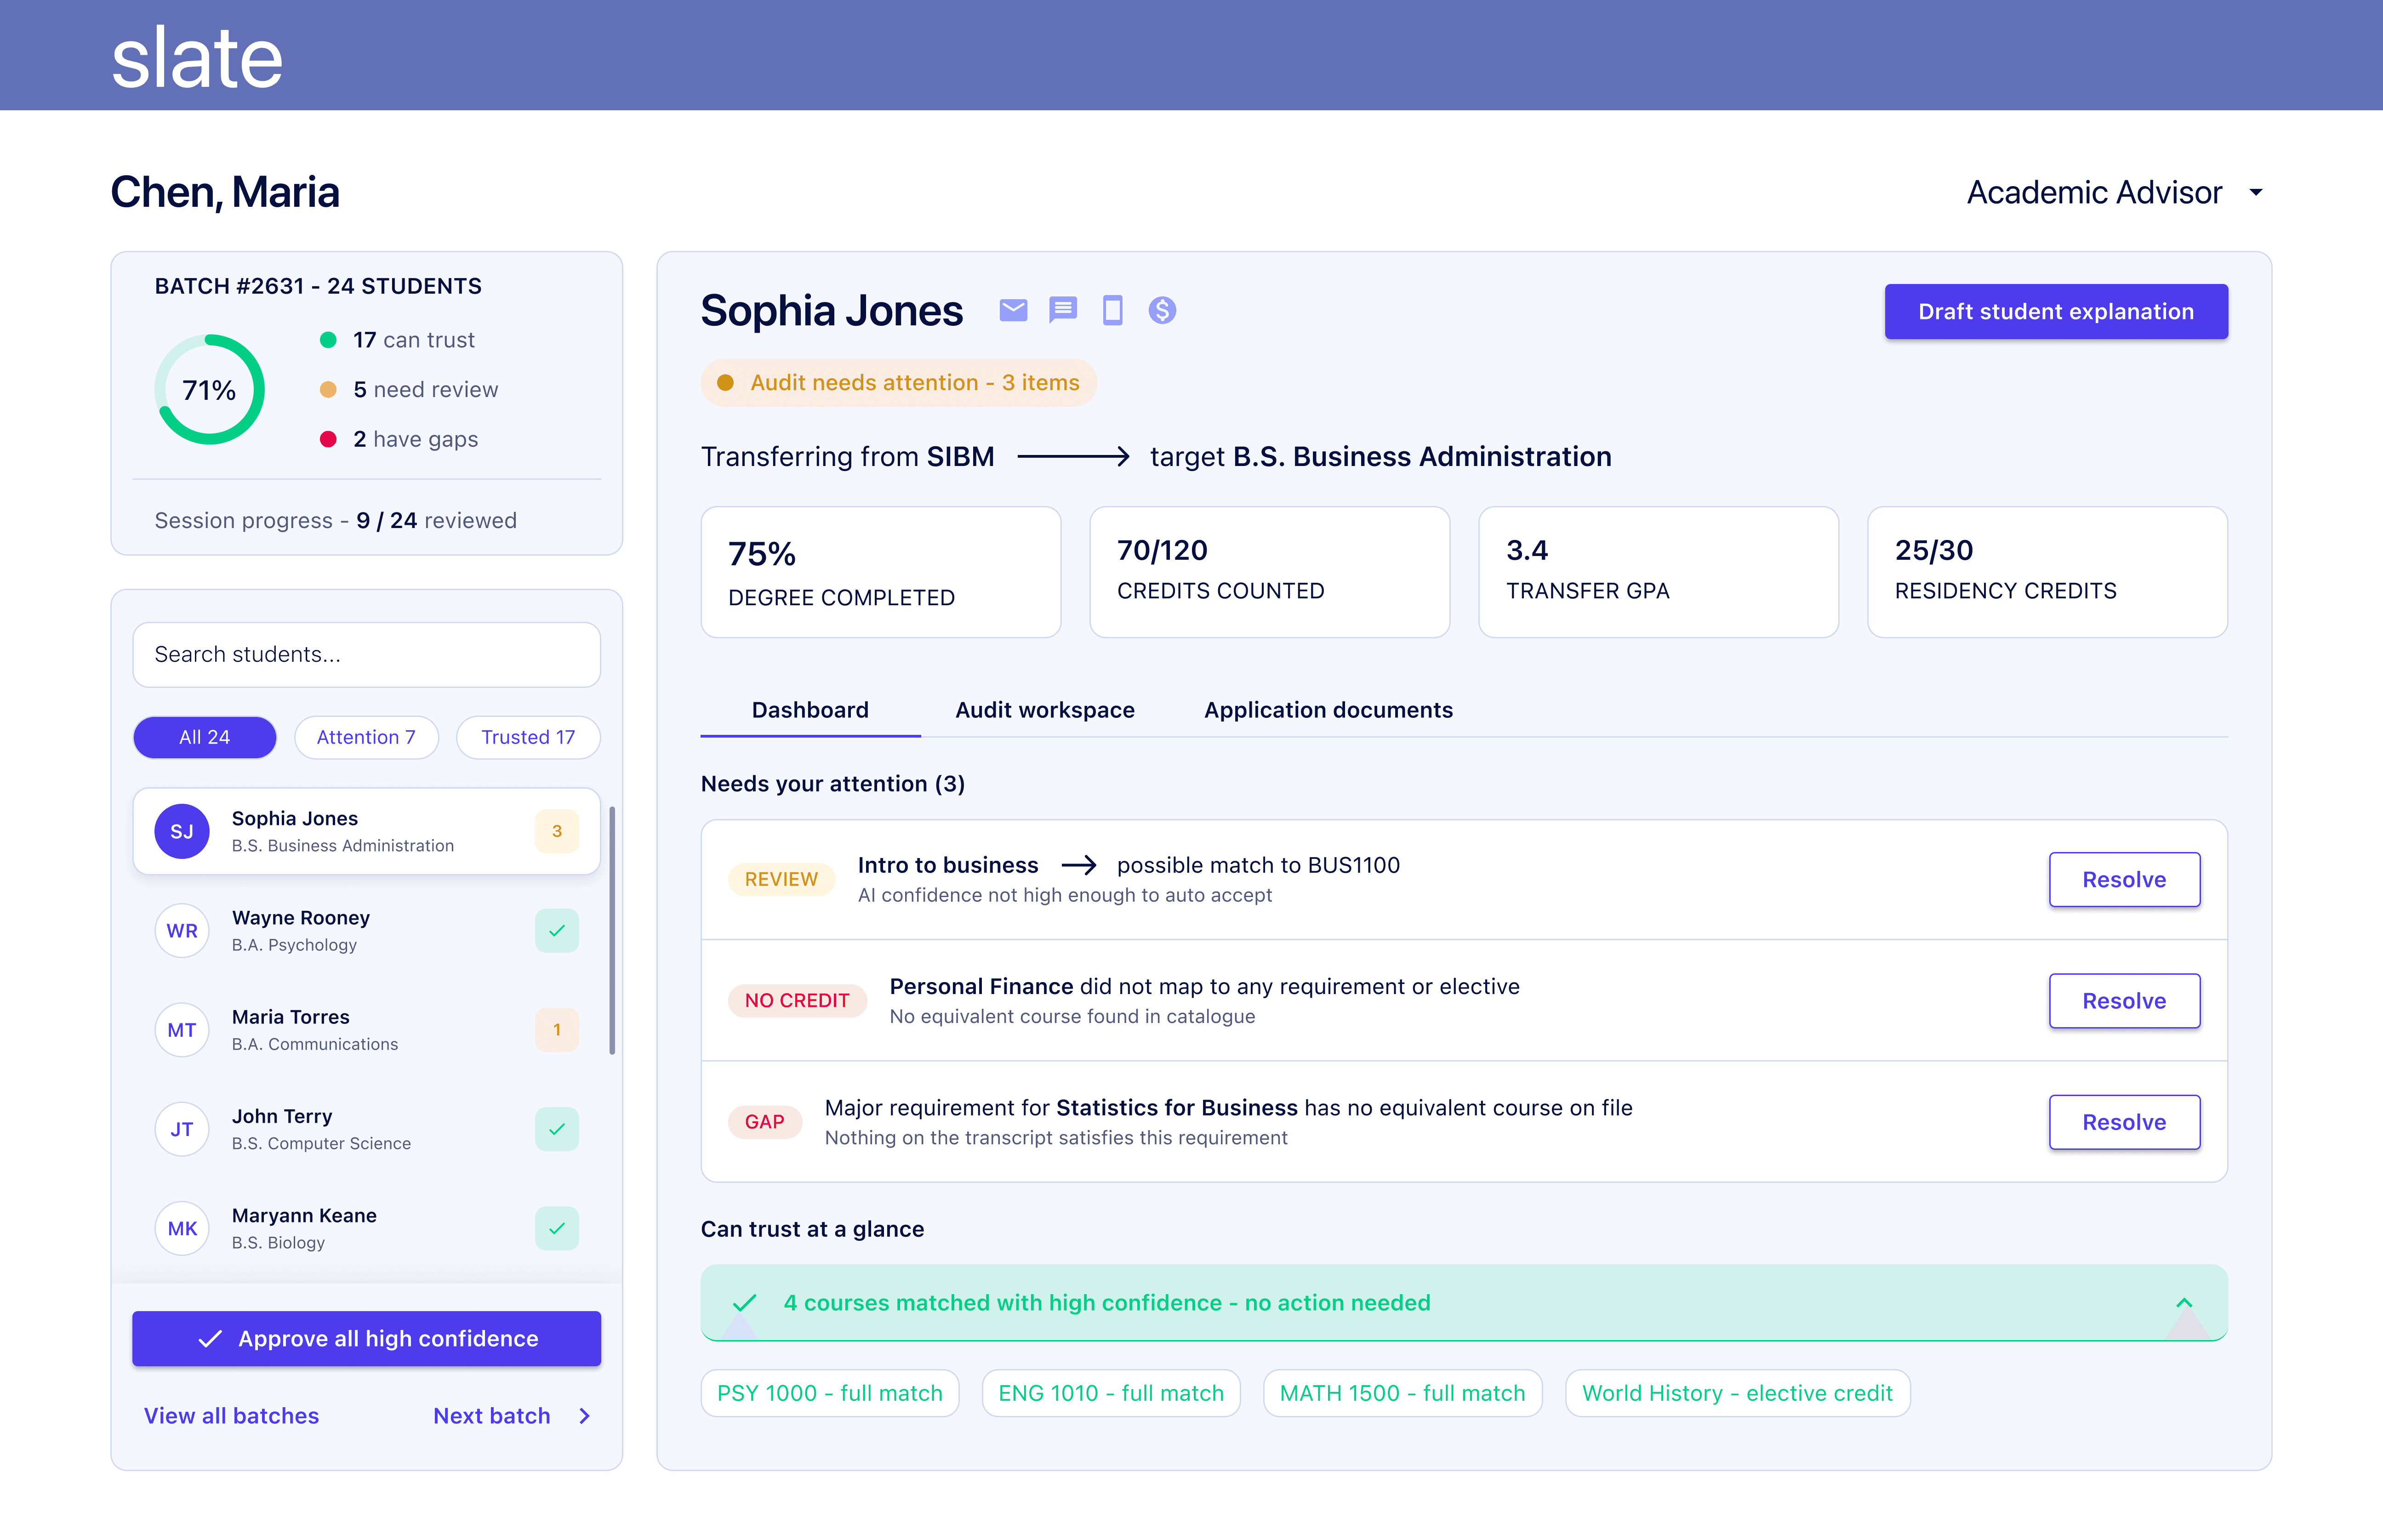Viewport: 2383px width, 1540px height.
Task: Click World History - elective credit chip
Action: 1738,1393
